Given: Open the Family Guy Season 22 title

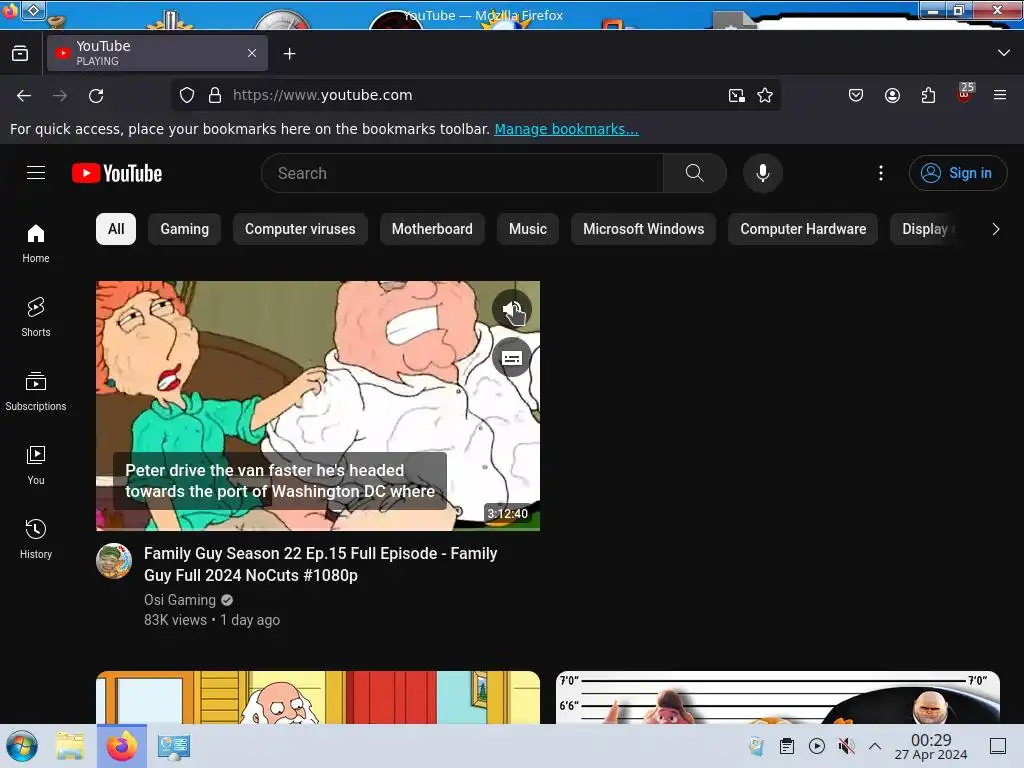Looking at the screenshot, I should (321, 564).
